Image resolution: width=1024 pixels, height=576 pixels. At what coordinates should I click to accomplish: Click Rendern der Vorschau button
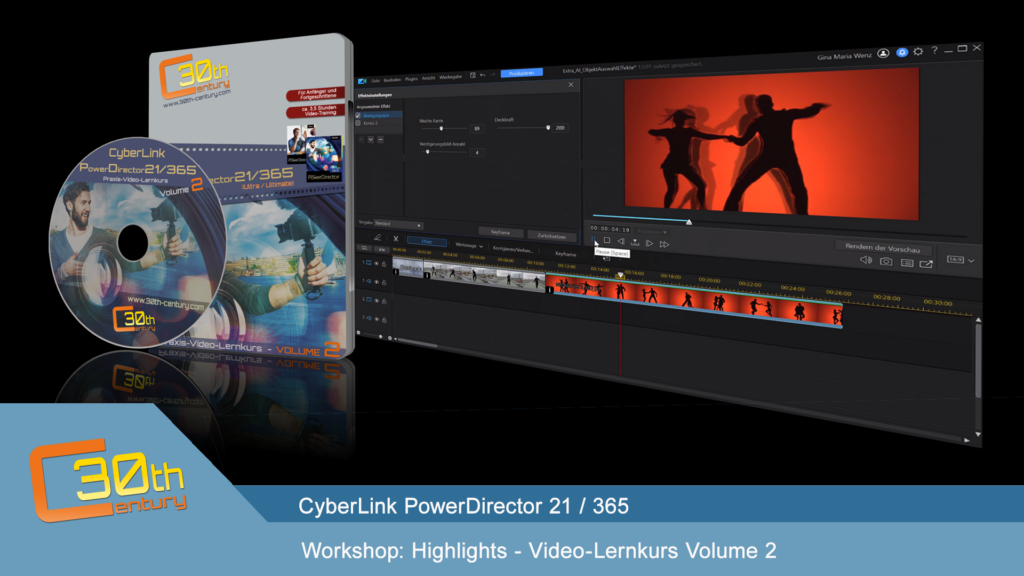[882, 248]
